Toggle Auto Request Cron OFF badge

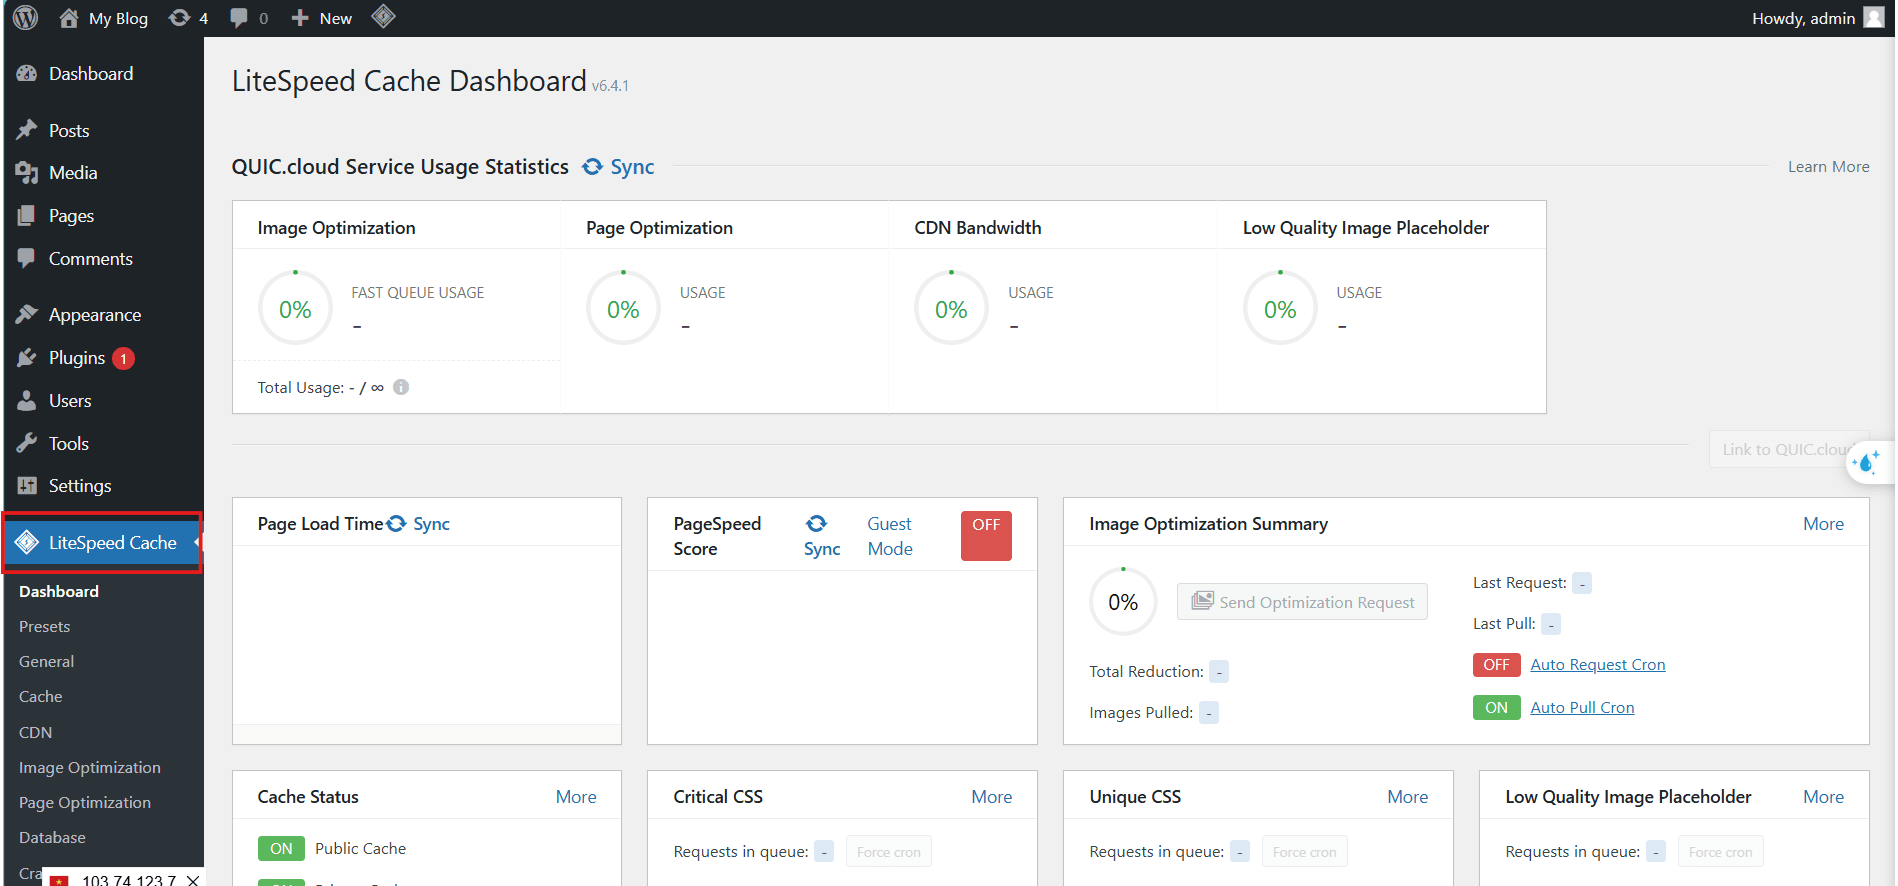pos(1496,665)
